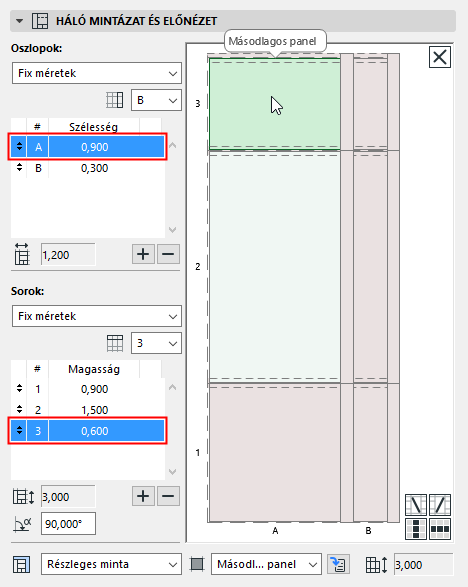Select the horizontal frame distribution icon
The height and width of the screenshot is (587, 468).
point(440,529)
